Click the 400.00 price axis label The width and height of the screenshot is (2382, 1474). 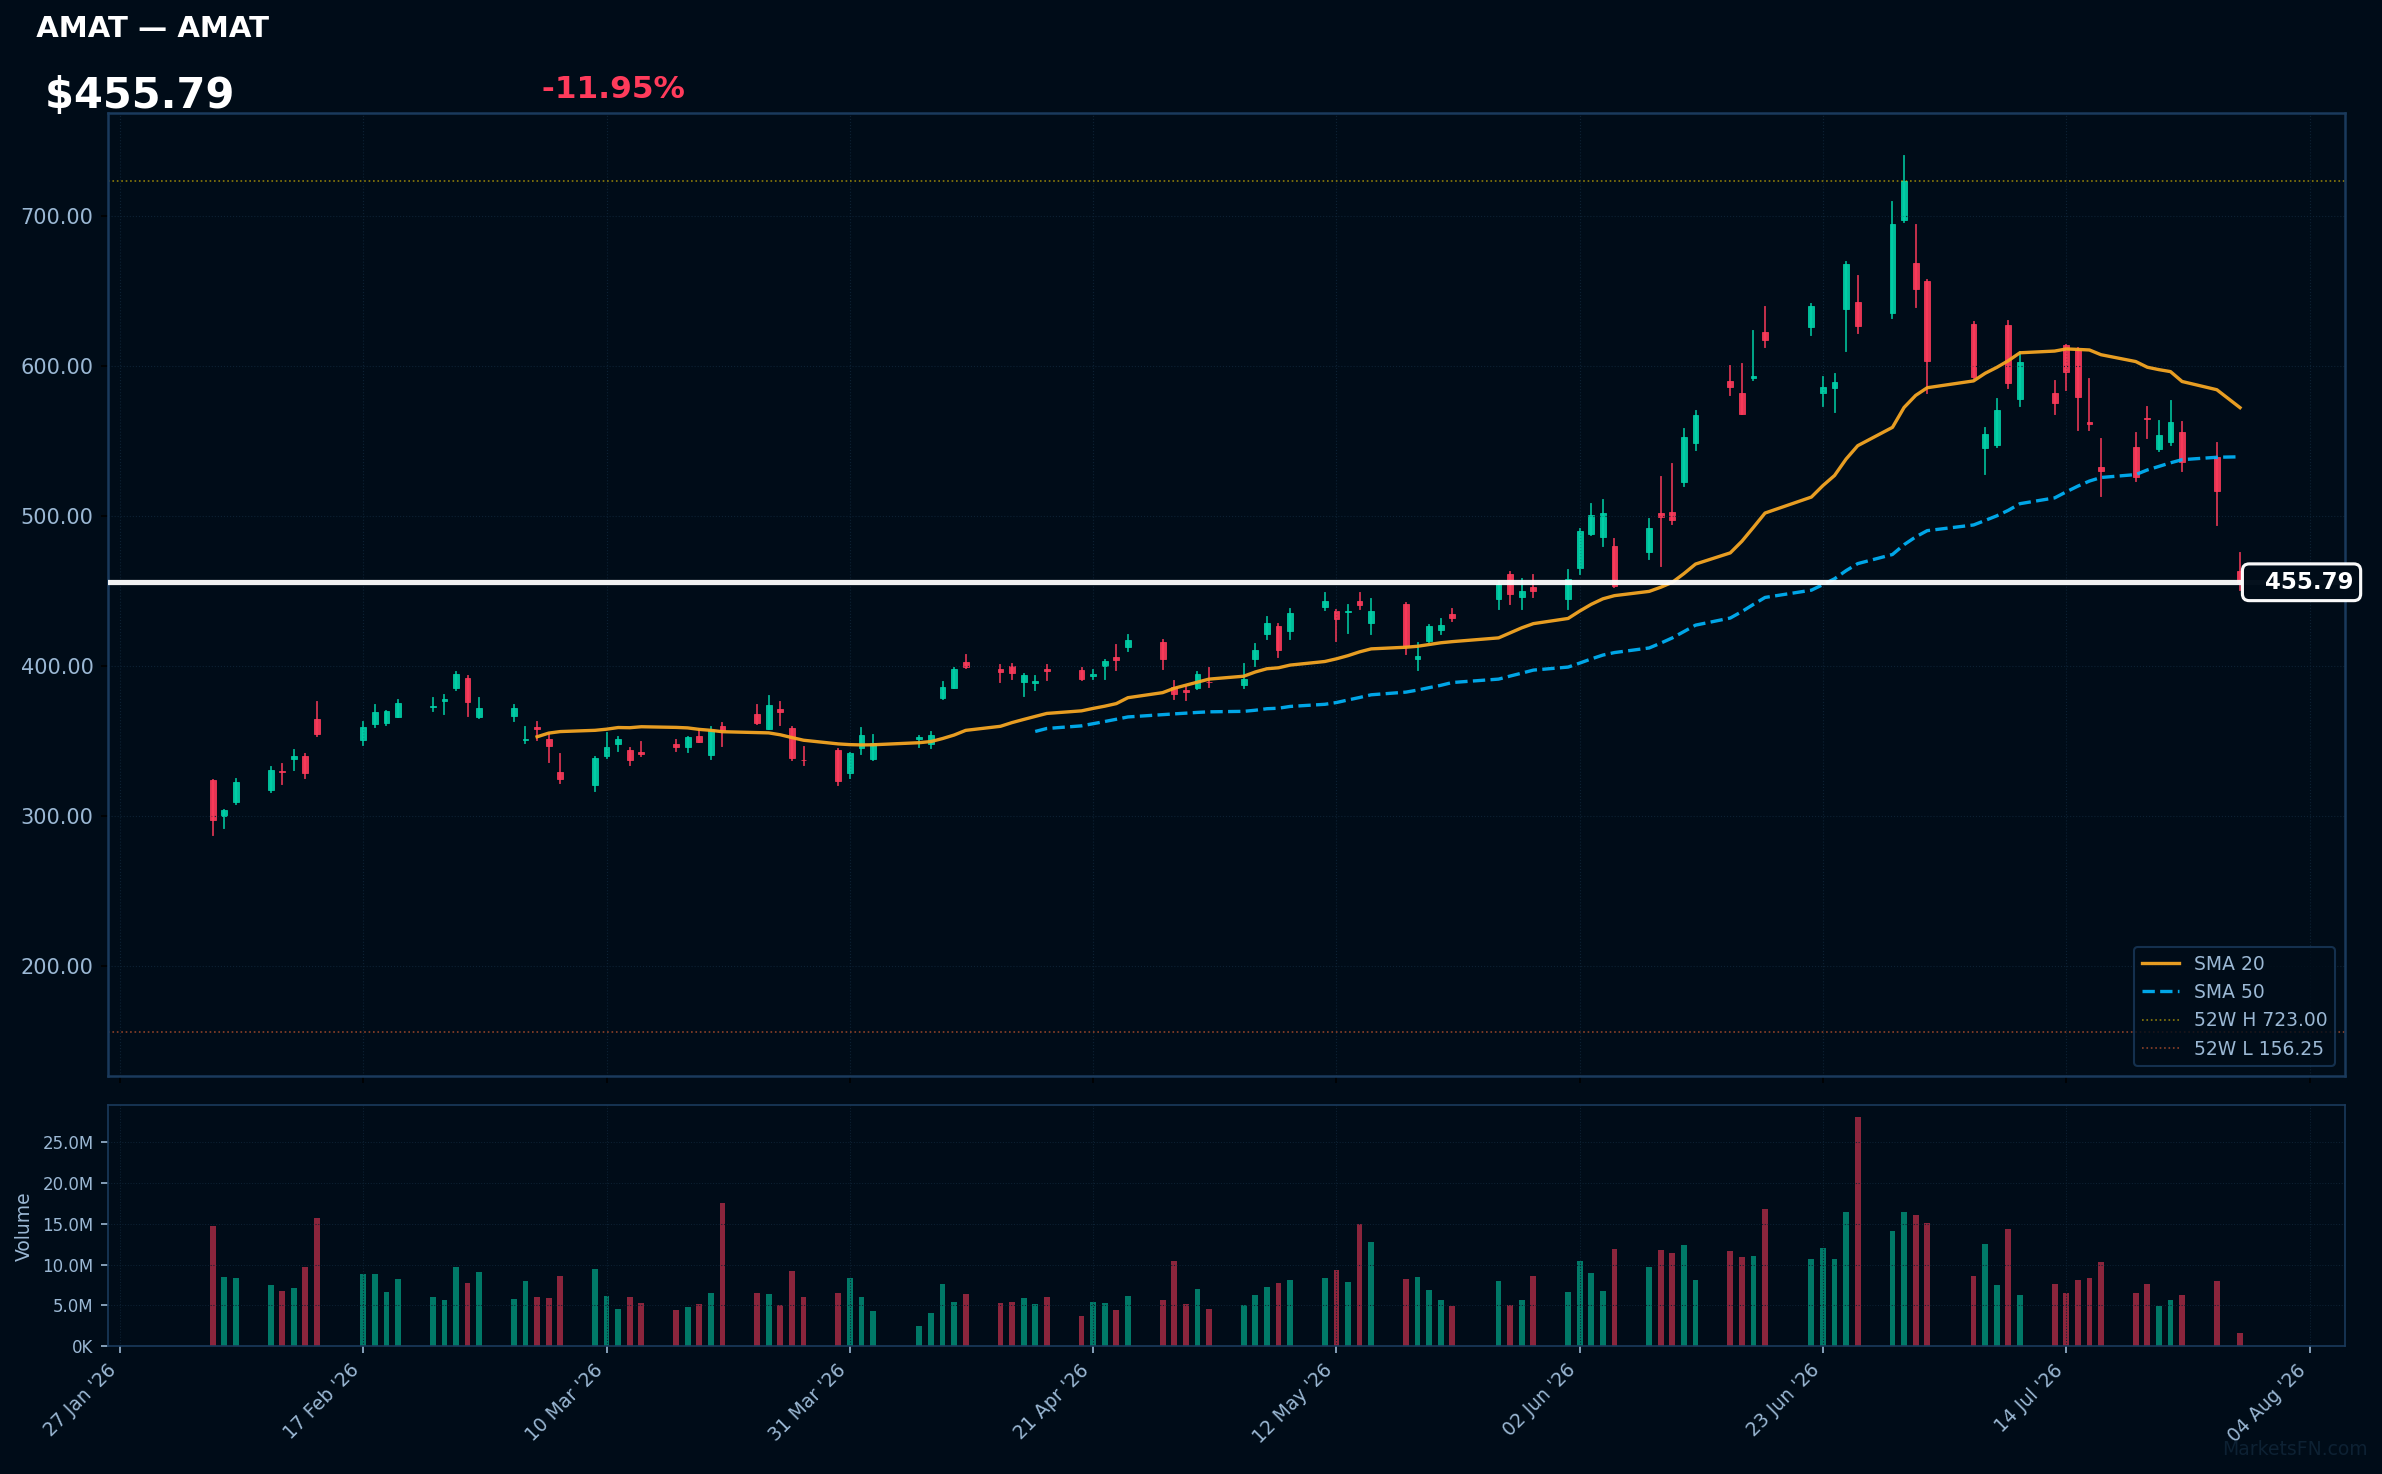(x=57, y=666)
